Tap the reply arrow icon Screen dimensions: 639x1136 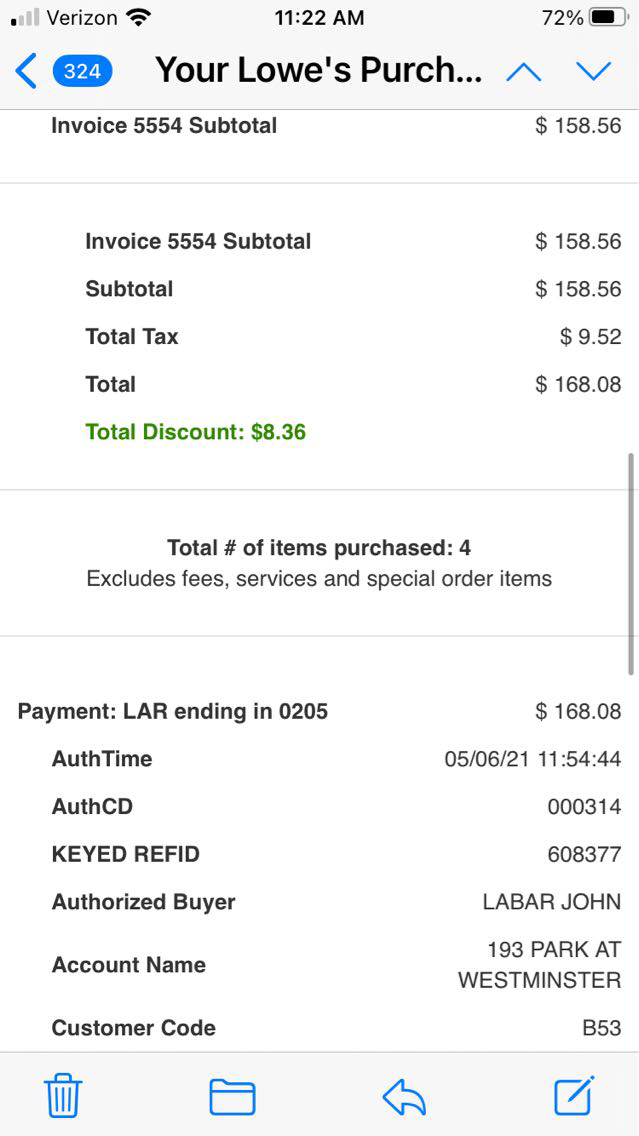[x=404, y=1097]
